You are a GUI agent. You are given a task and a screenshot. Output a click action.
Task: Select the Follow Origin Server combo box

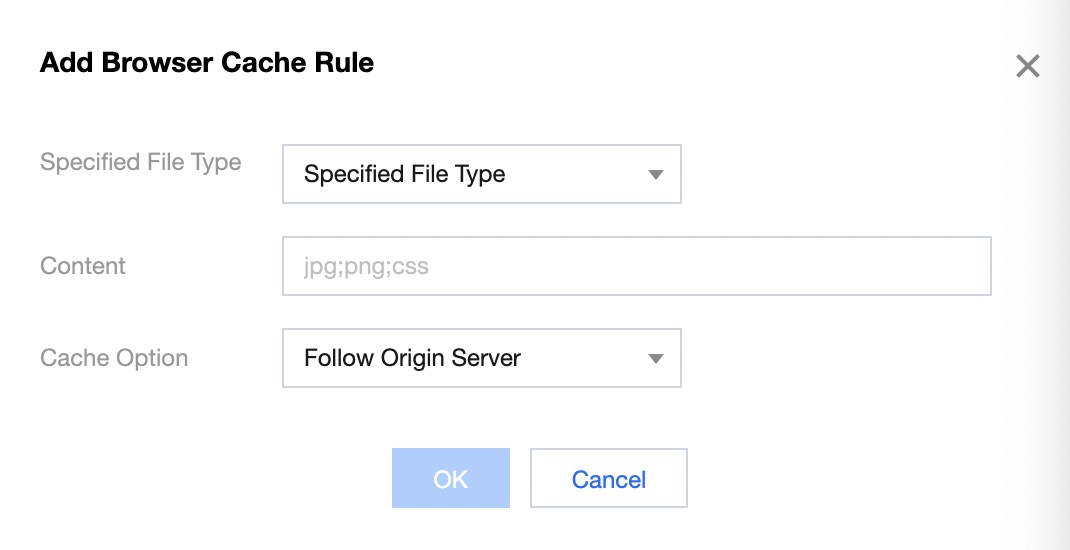click(481, 358)
